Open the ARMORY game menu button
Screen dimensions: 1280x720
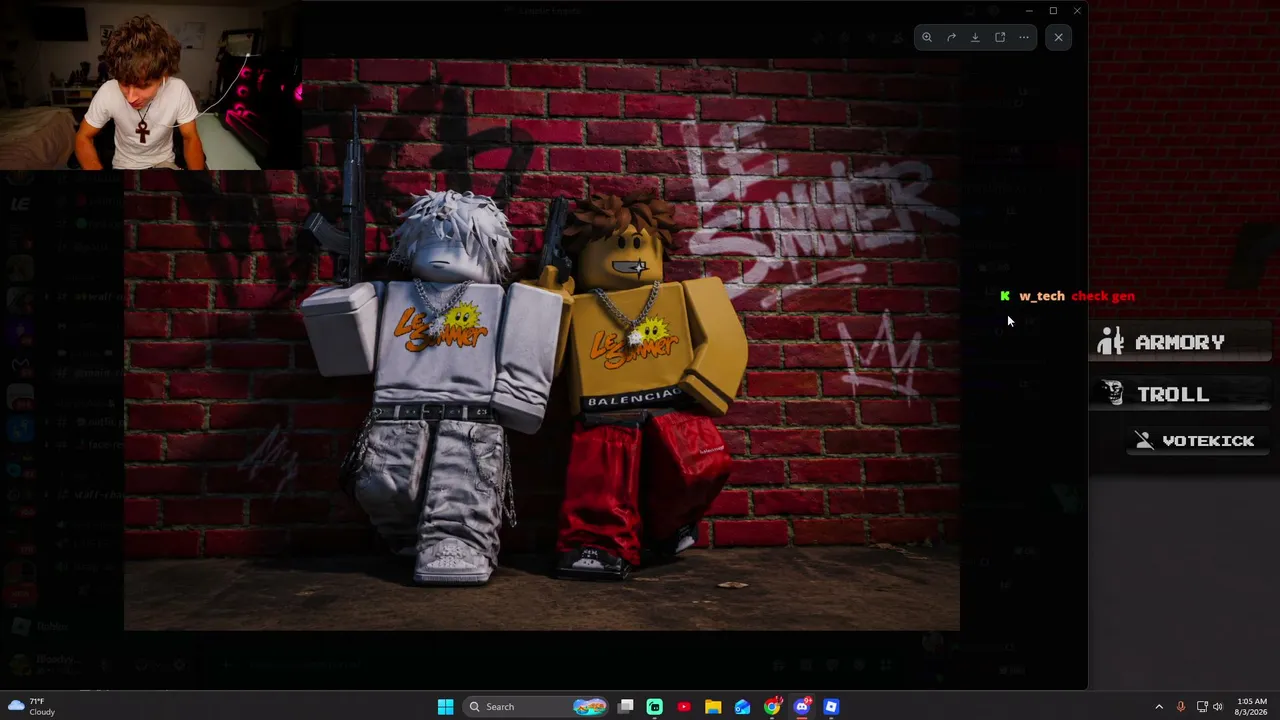[x=1180, y=342]
